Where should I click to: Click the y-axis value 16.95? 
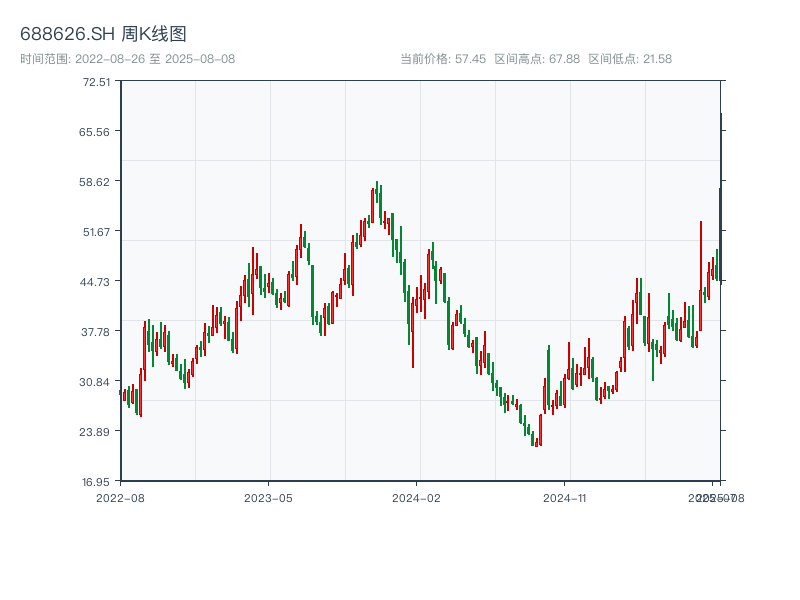point(96,482)
